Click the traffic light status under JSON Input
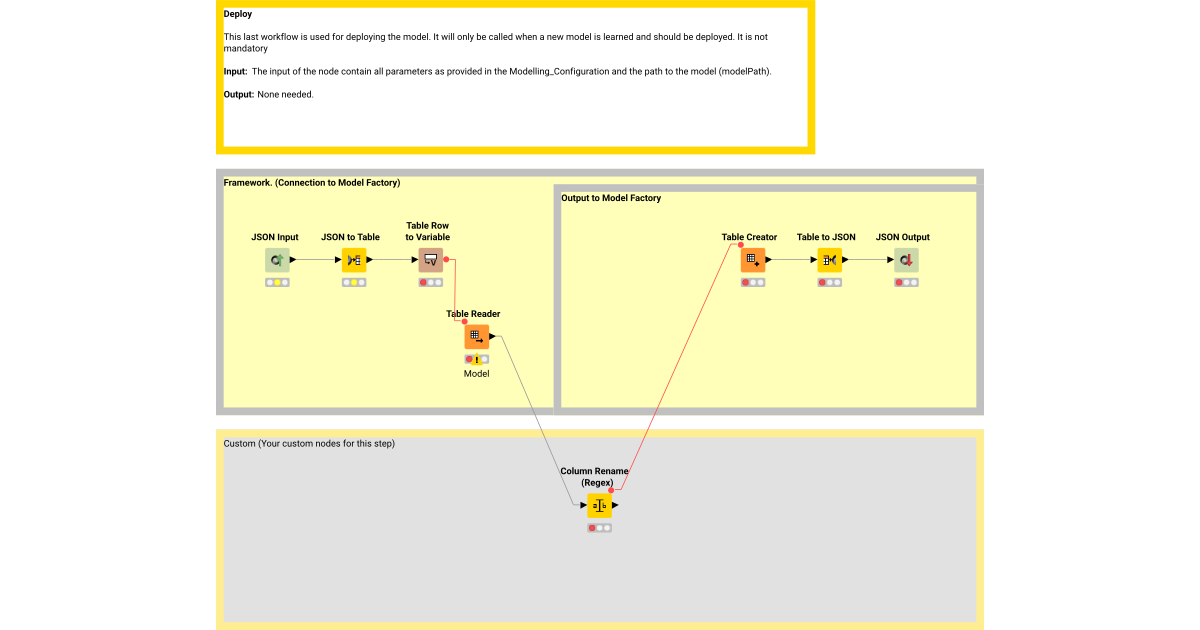Screen dimensions: 1200x630 click(277, 281)
